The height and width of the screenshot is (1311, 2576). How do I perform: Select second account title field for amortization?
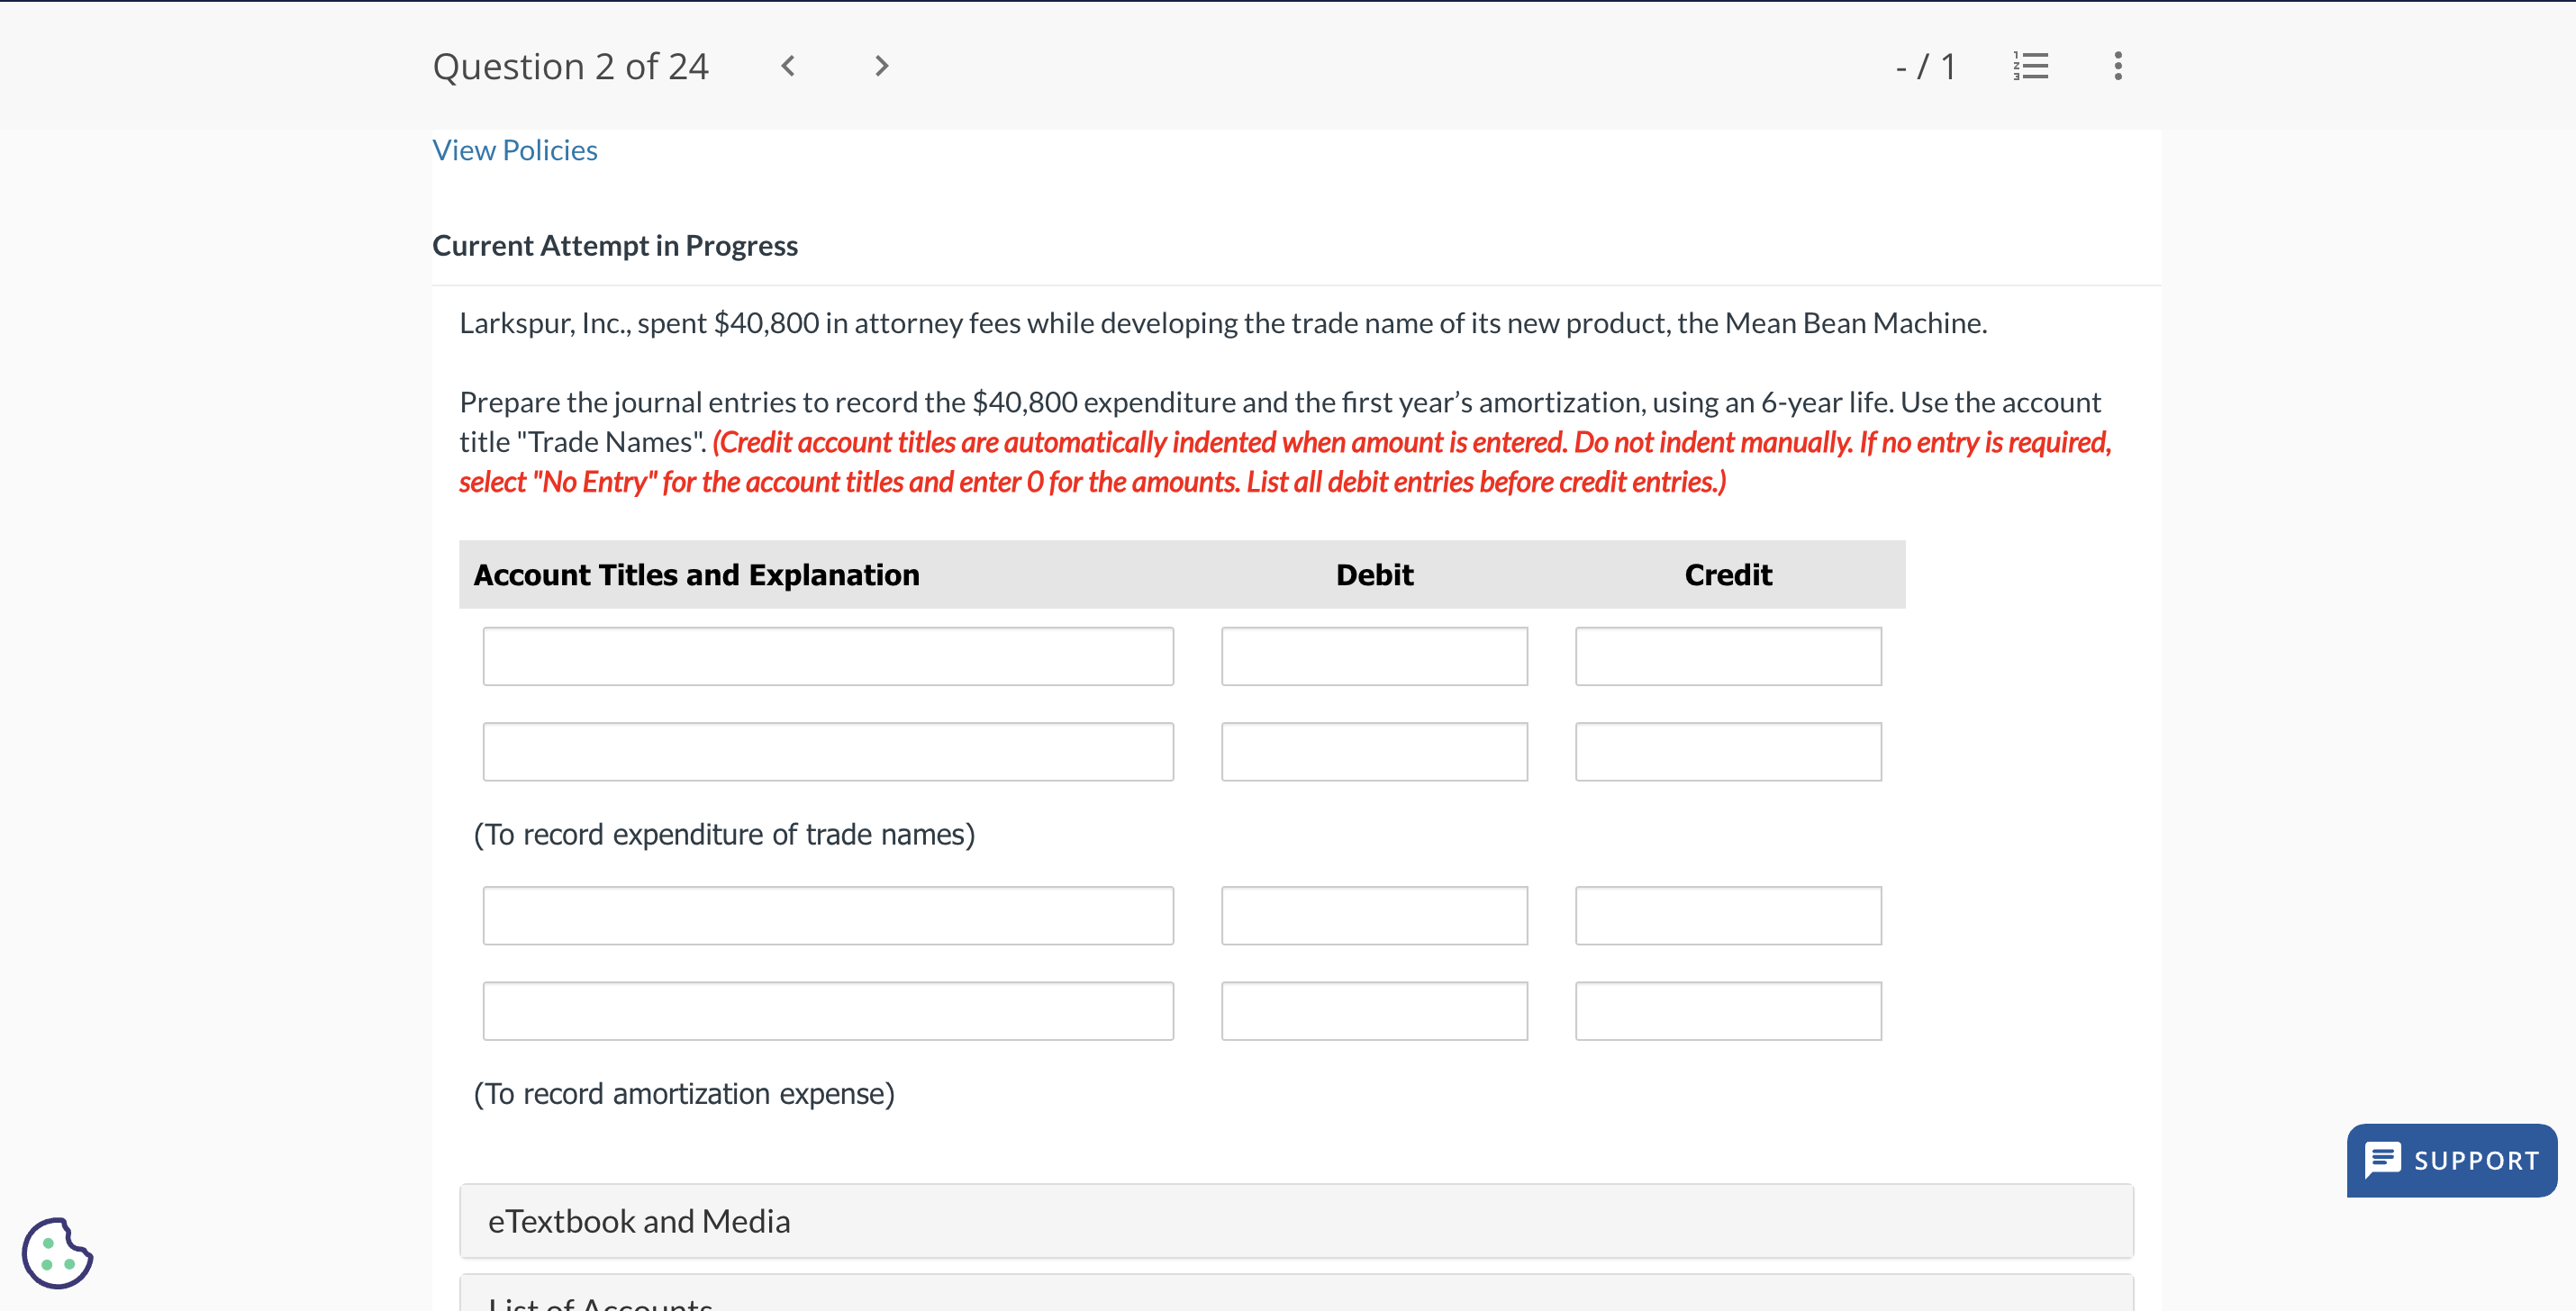pyautogui.click(x=827, y=1011)
